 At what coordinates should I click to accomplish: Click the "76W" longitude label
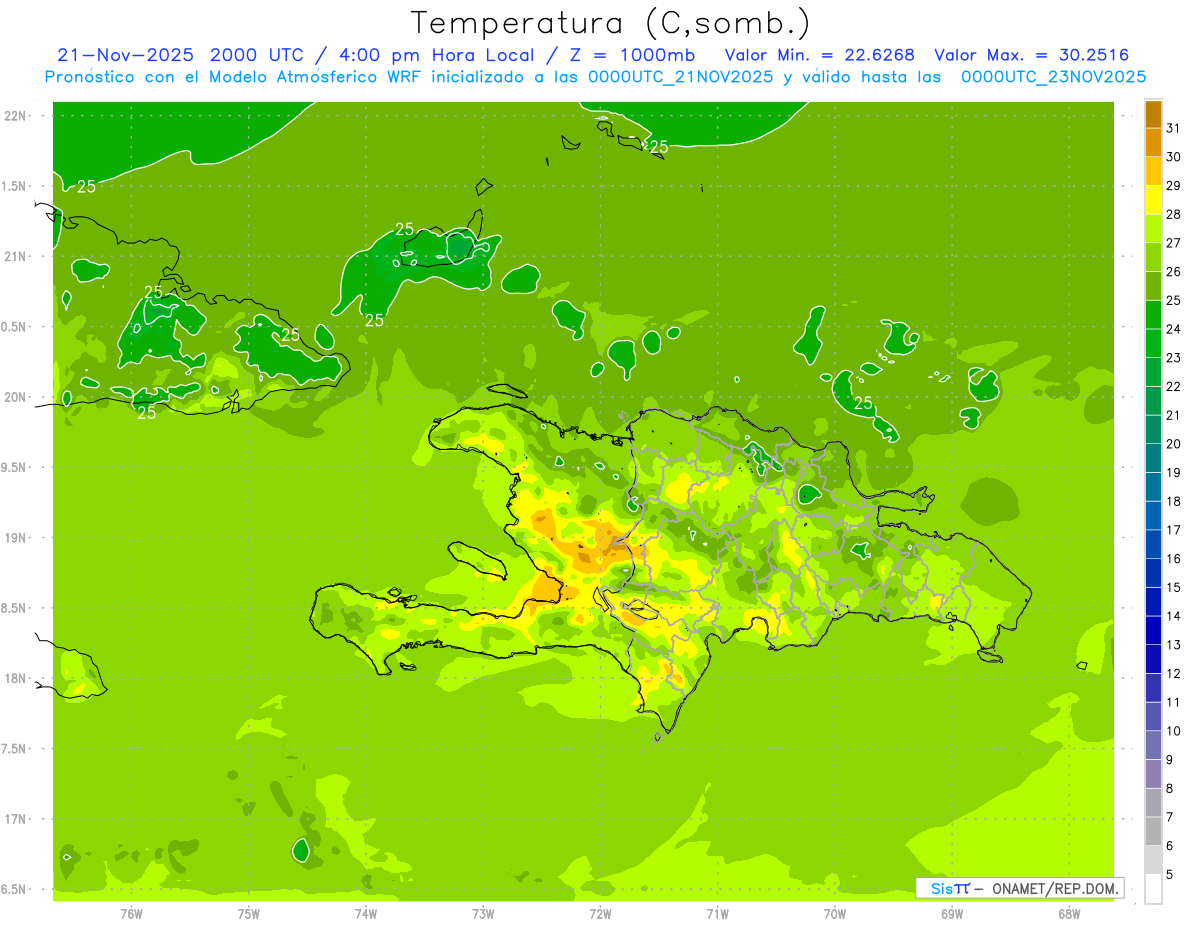pyautogui.click(x=131, y=914)
